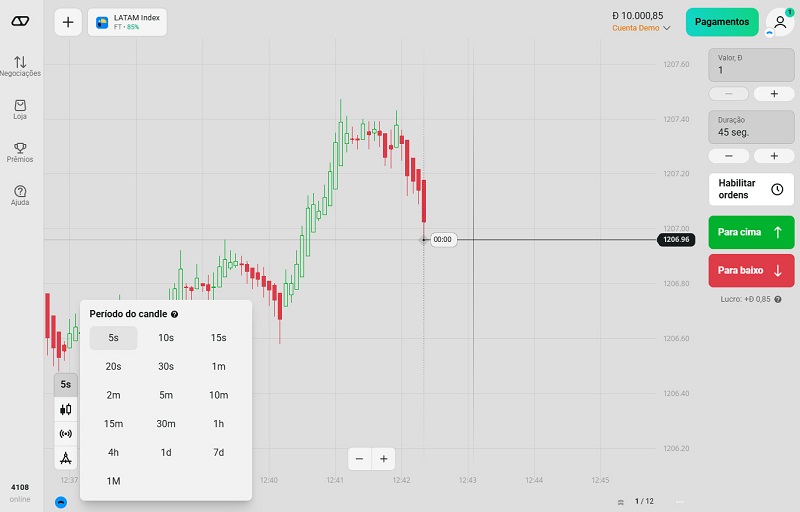Viewport: 800px width, 512px height.
Task: Select 30m candle period
Action: [166, 423]
